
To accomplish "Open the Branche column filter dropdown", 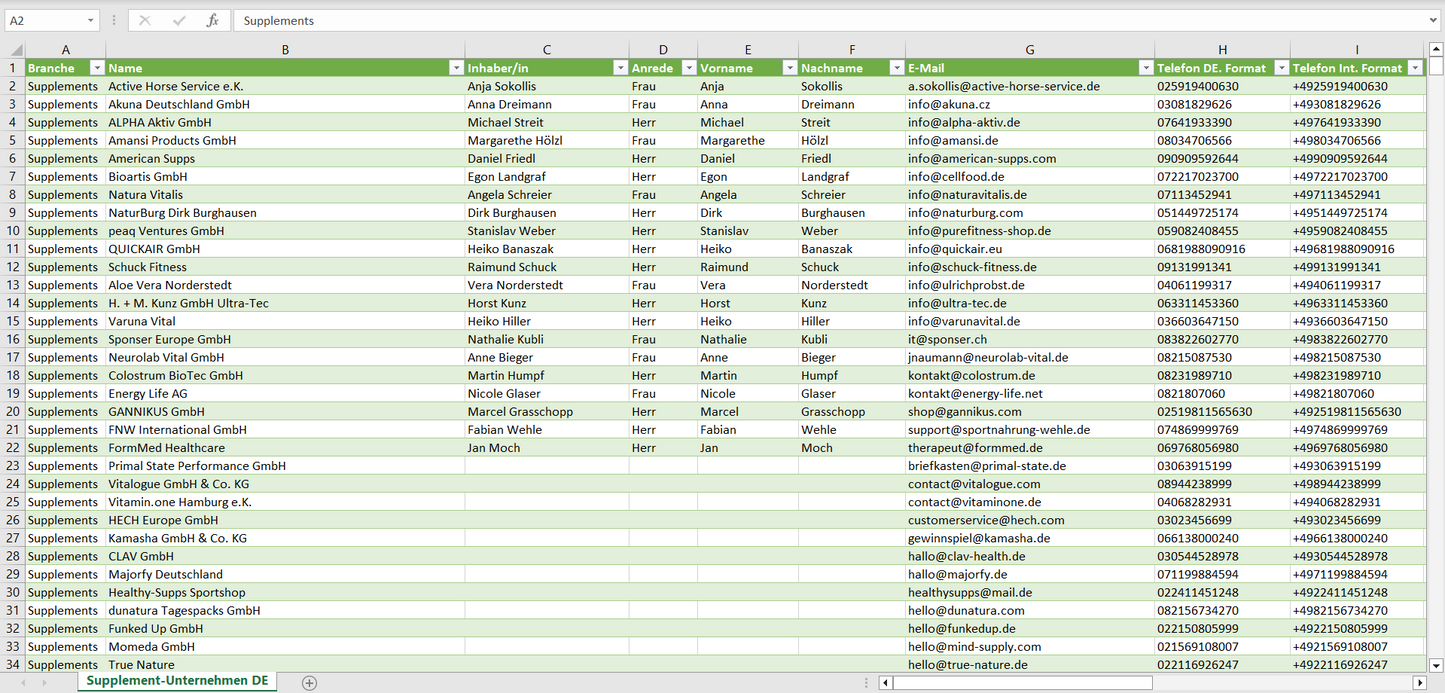I will click(x=97, y=68).
